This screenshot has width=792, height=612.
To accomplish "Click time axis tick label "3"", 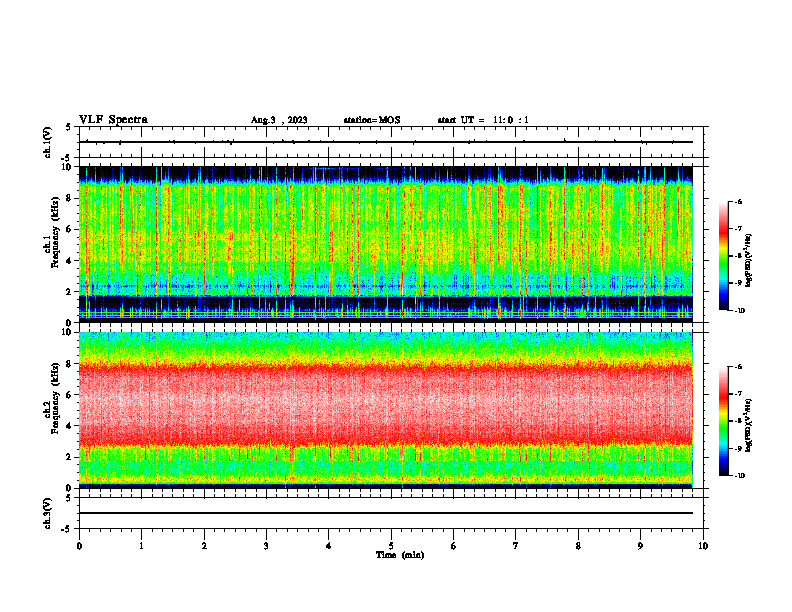I will (266, 546).
